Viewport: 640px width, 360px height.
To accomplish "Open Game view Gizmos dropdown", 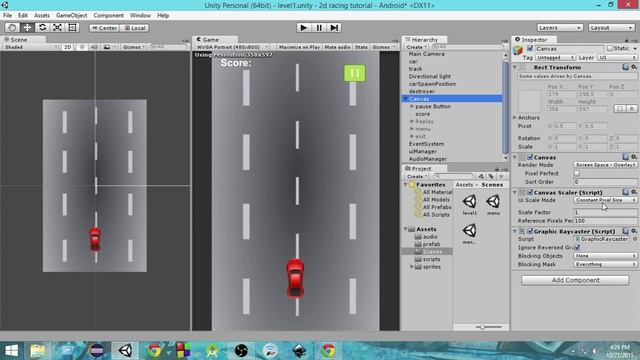I will pos(383,47).
